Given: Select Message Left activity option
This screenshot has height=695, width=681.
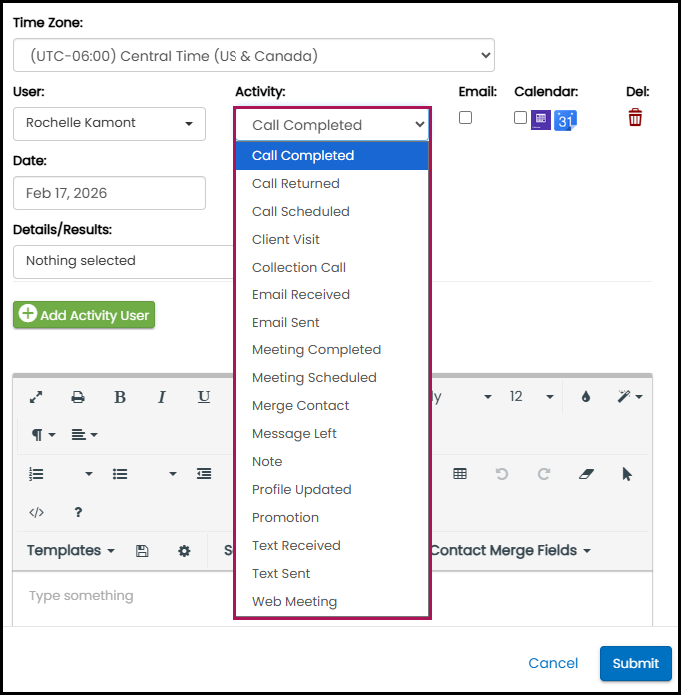Looking at the screenshot, I should pyautogui.click(x=332, y=433).
